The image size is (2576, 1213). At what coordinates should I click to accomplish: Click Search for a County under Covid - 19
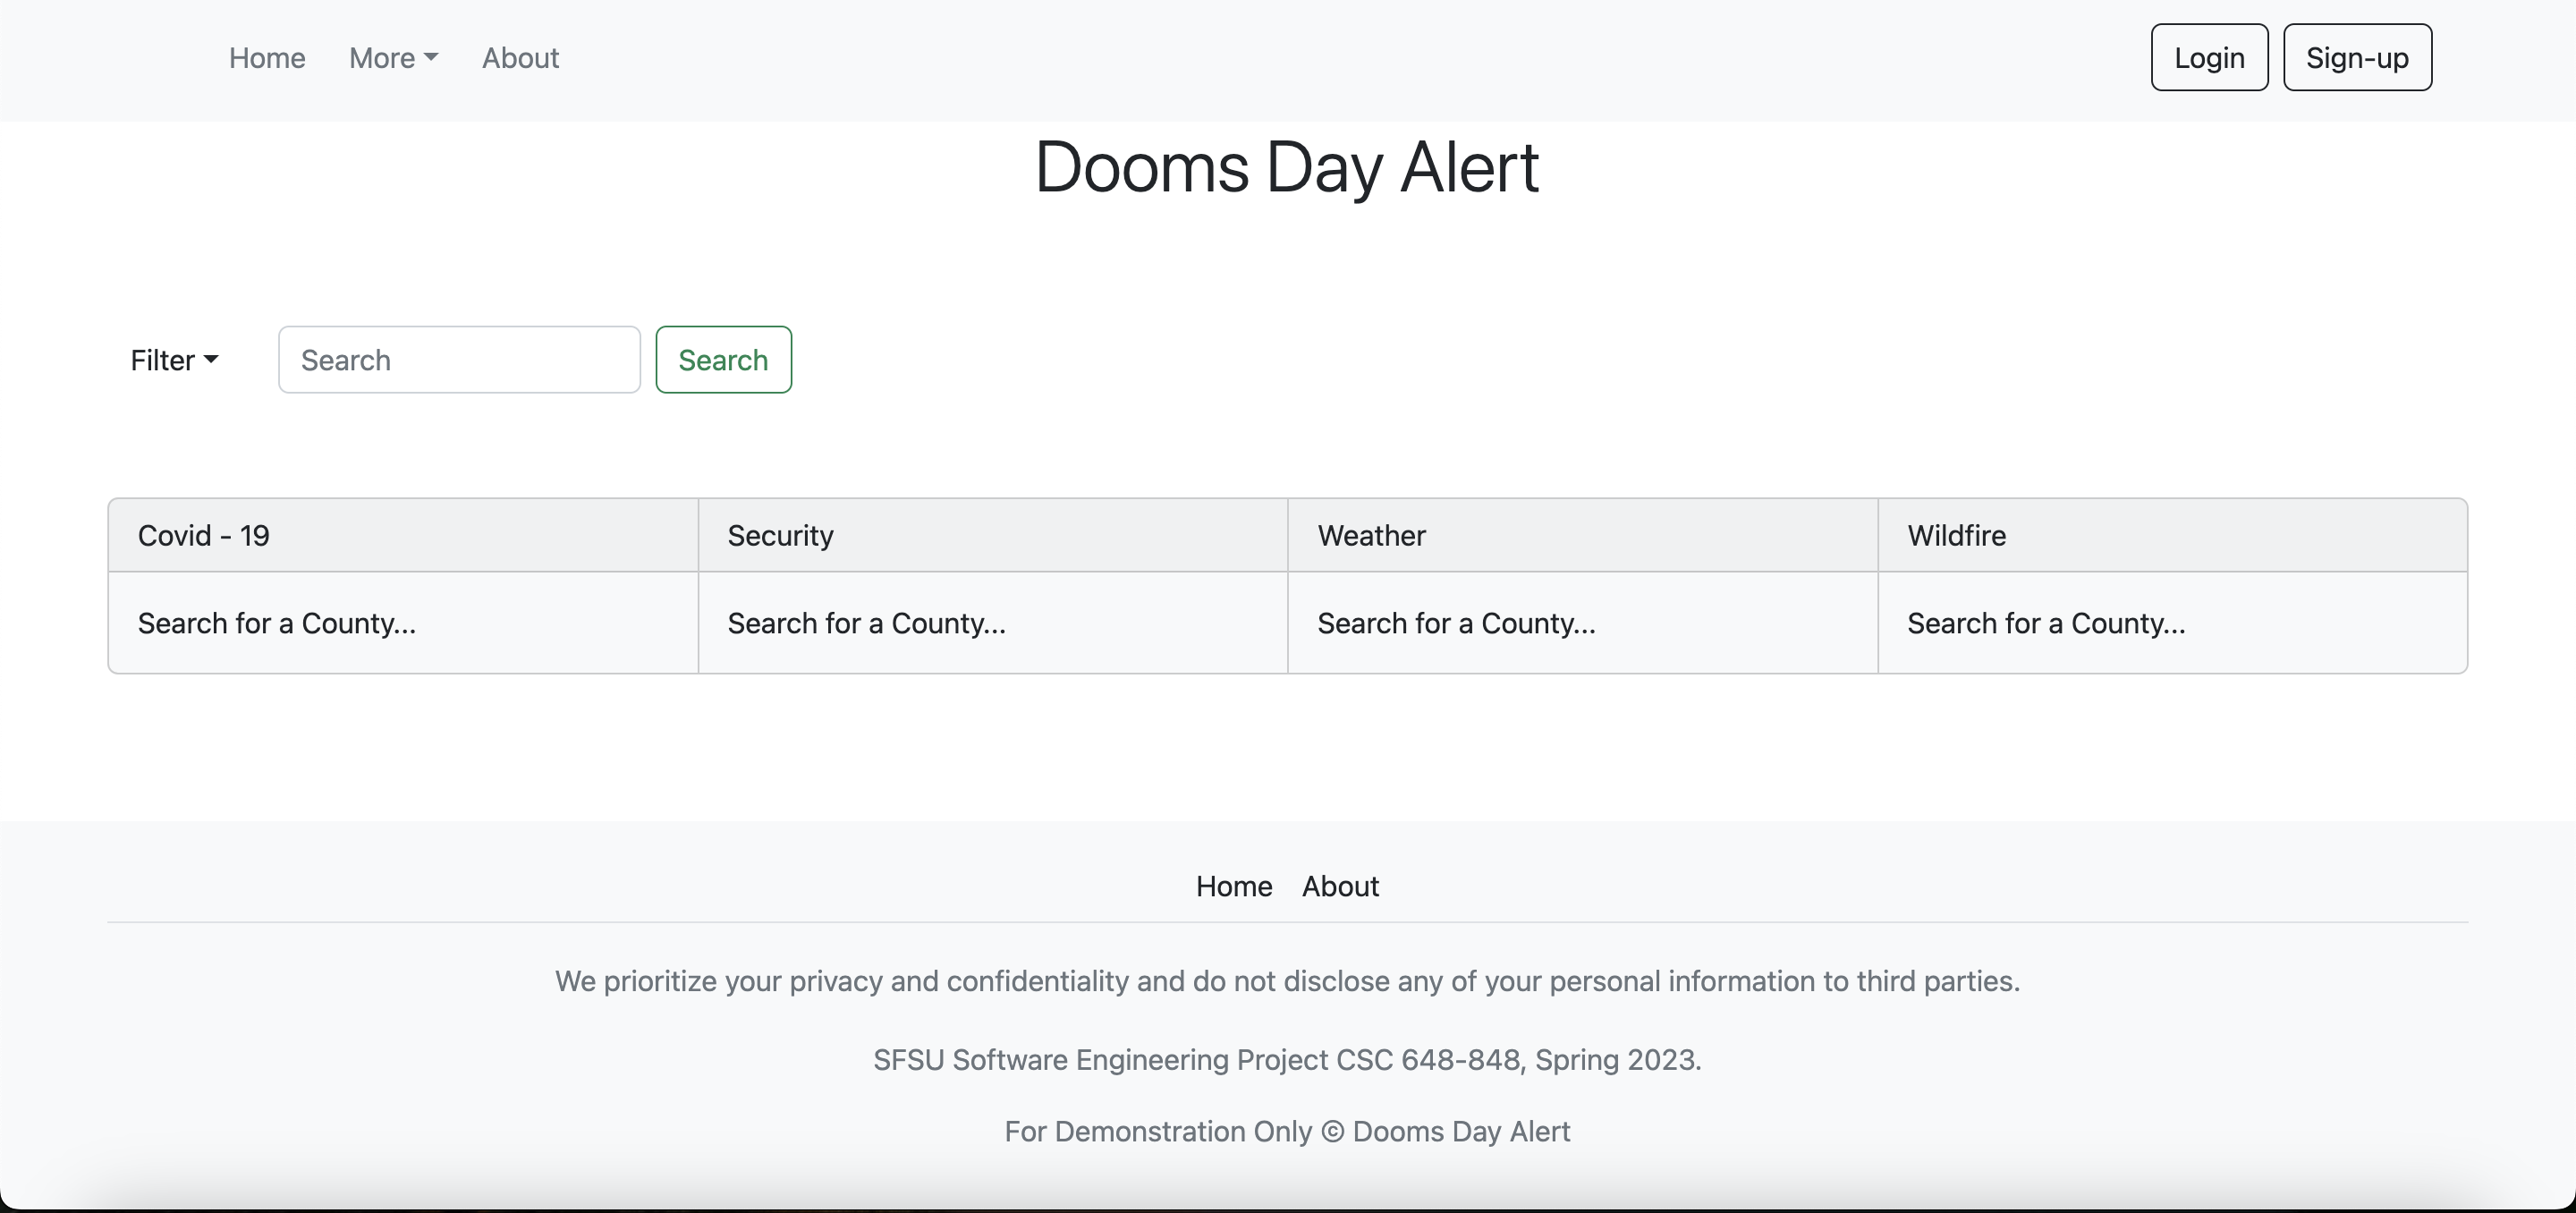coord(277,622)
